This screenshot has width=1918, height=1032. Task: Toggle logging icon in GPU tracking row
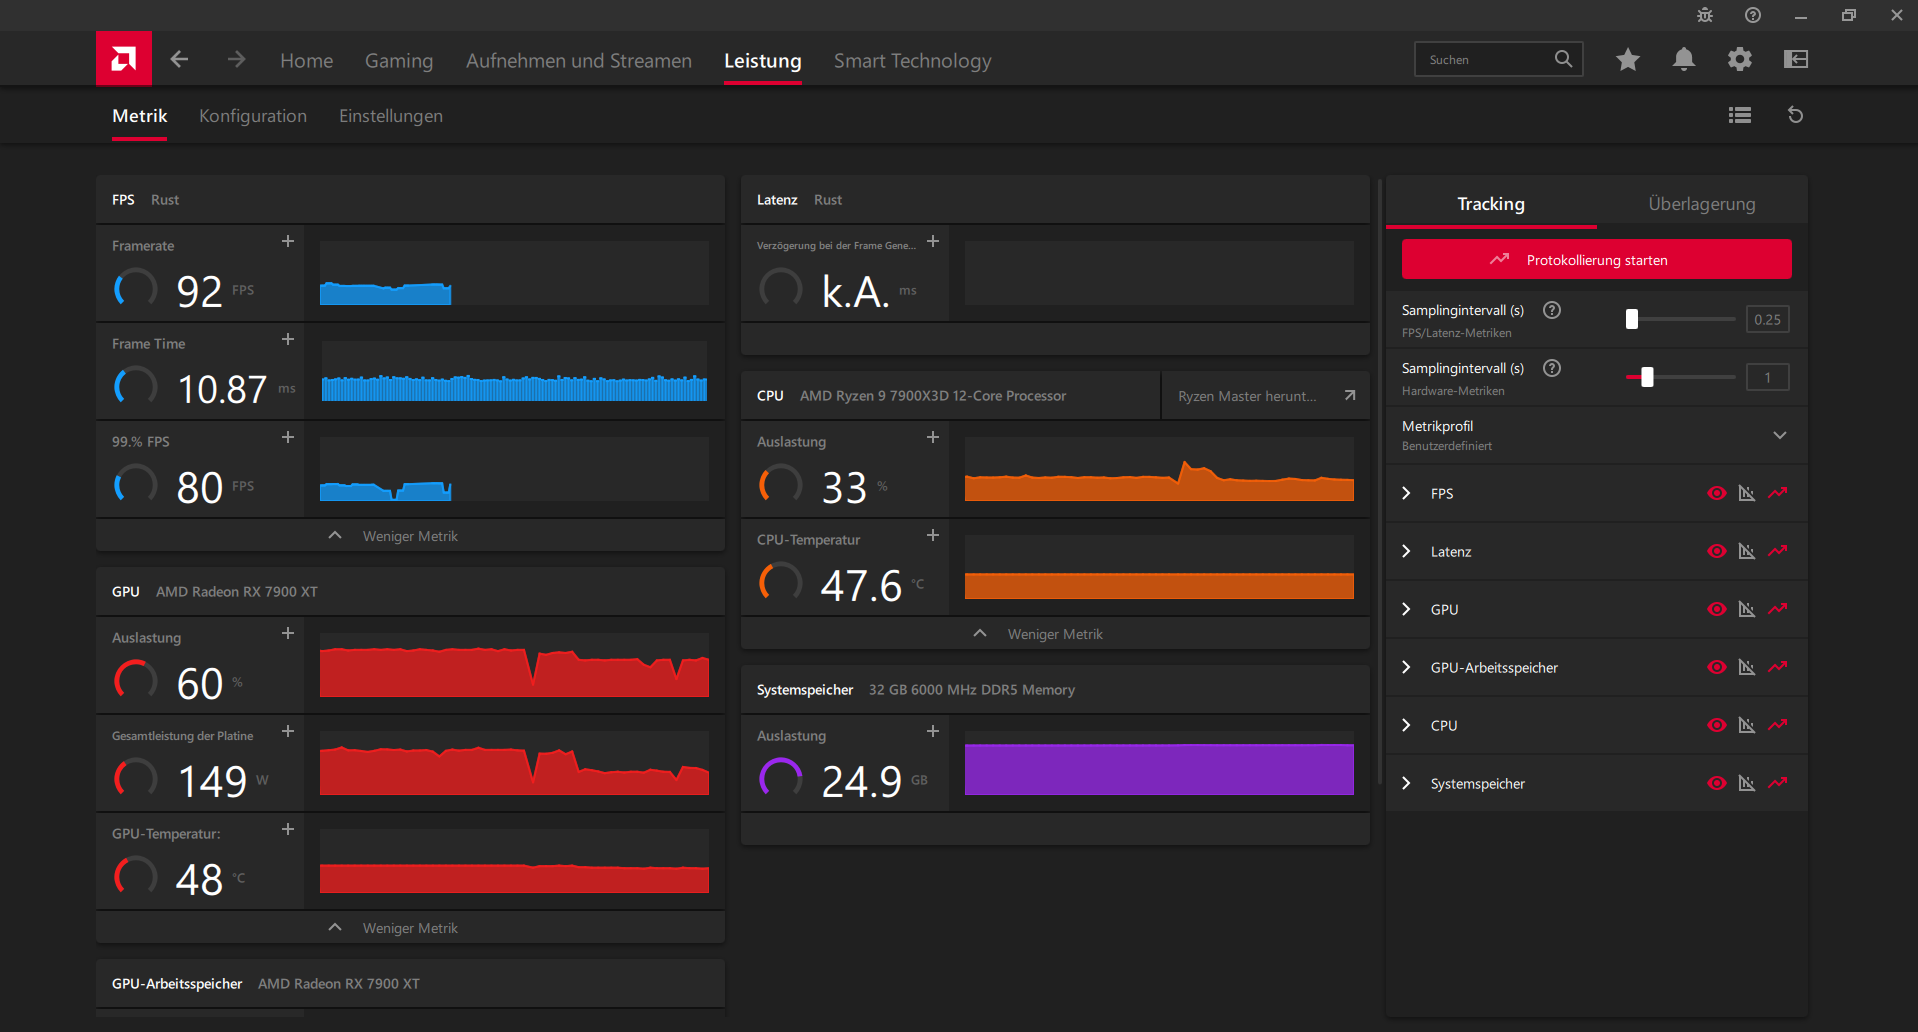click(x=1778, y=609)
